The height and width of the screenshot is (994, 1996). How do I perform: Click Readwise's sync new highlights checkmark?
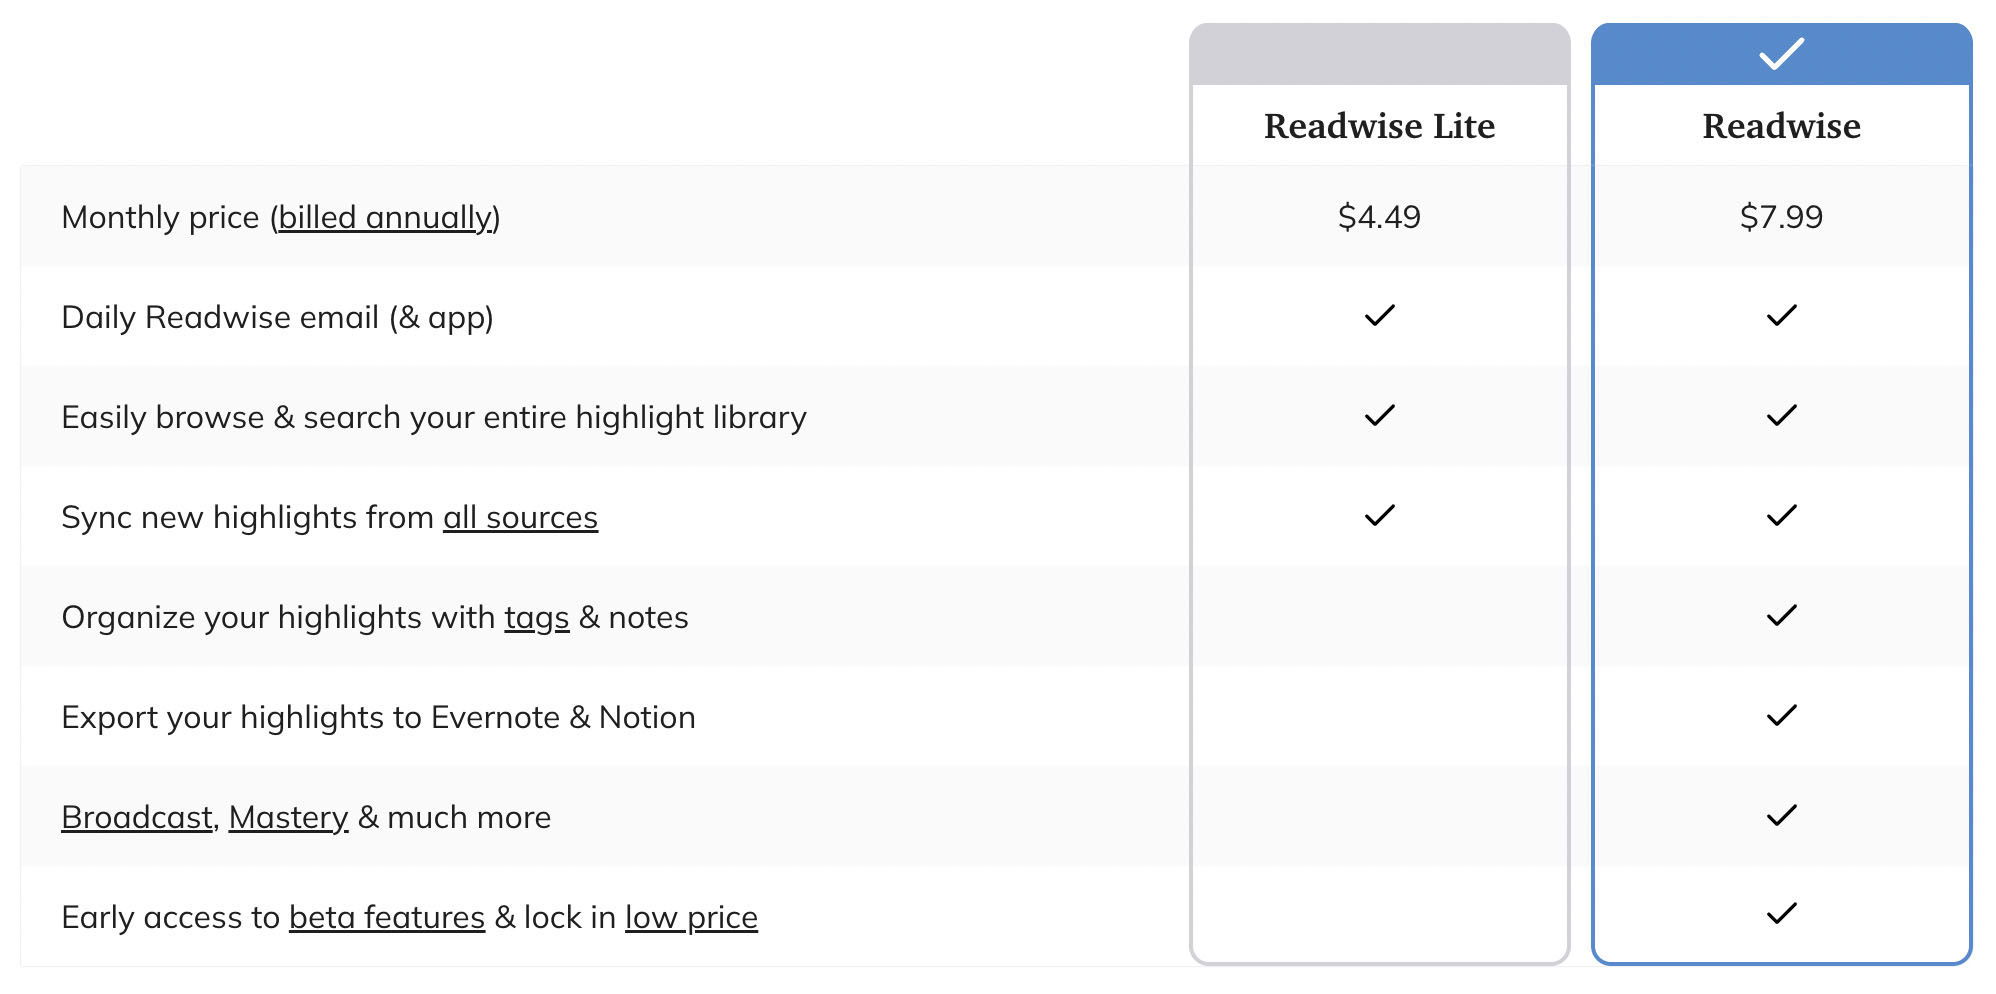(x=1781, y=516)
